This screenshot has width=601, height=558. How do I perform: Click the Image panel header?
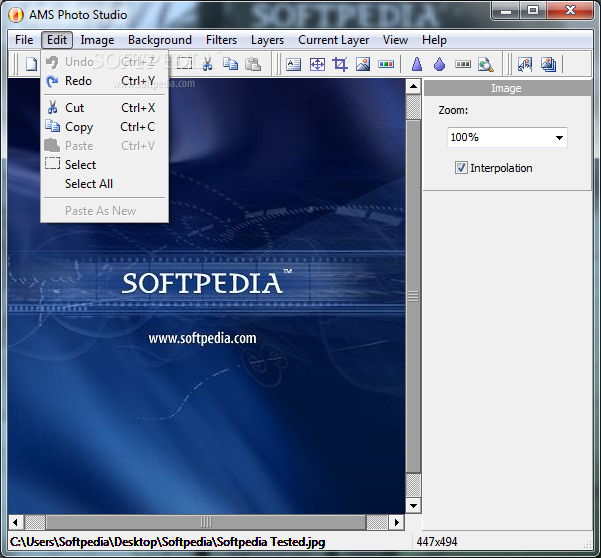(507, 88)
